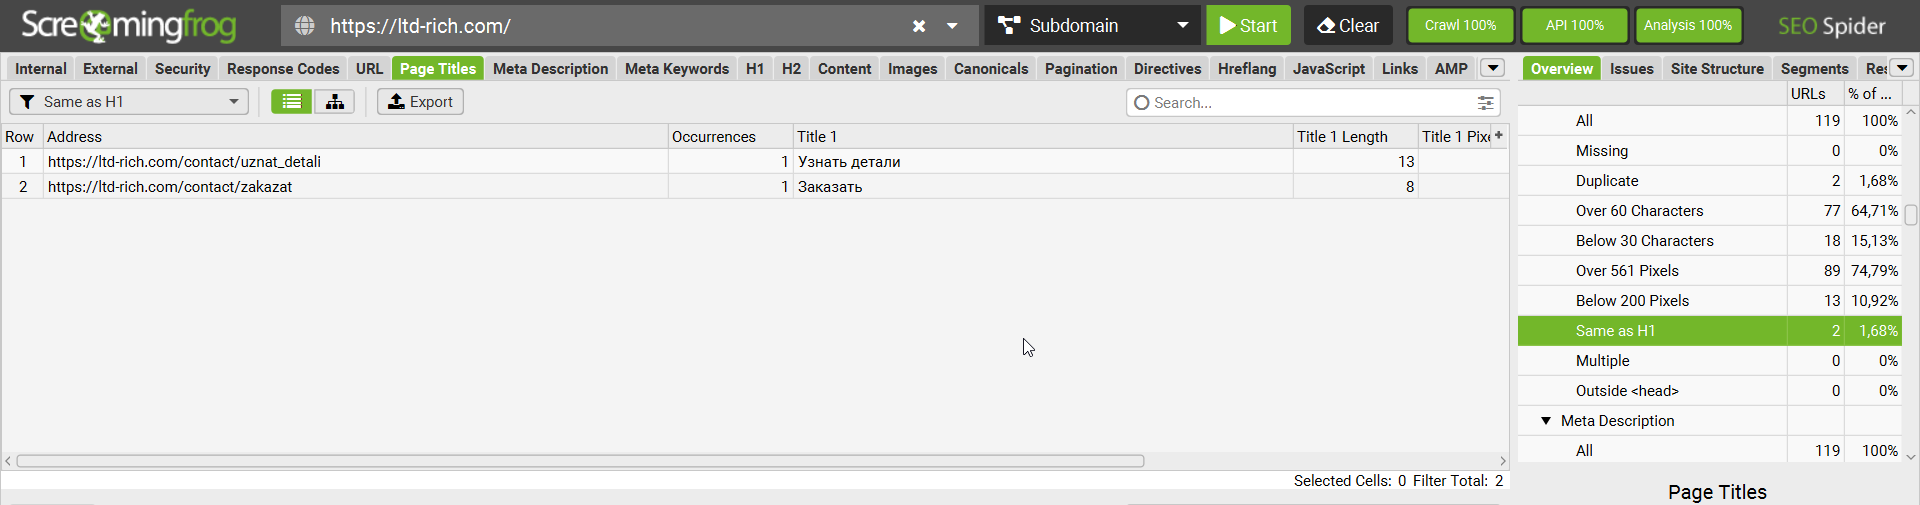This screenshot has width=1920, height=505.
Task: Open the Meta Description tab
Action: tap(550, 68)
